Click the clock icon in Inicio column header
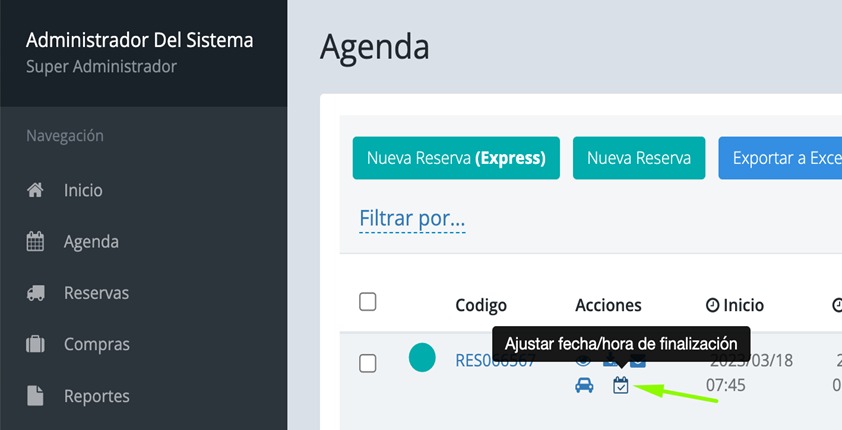 tap(712, 305)
